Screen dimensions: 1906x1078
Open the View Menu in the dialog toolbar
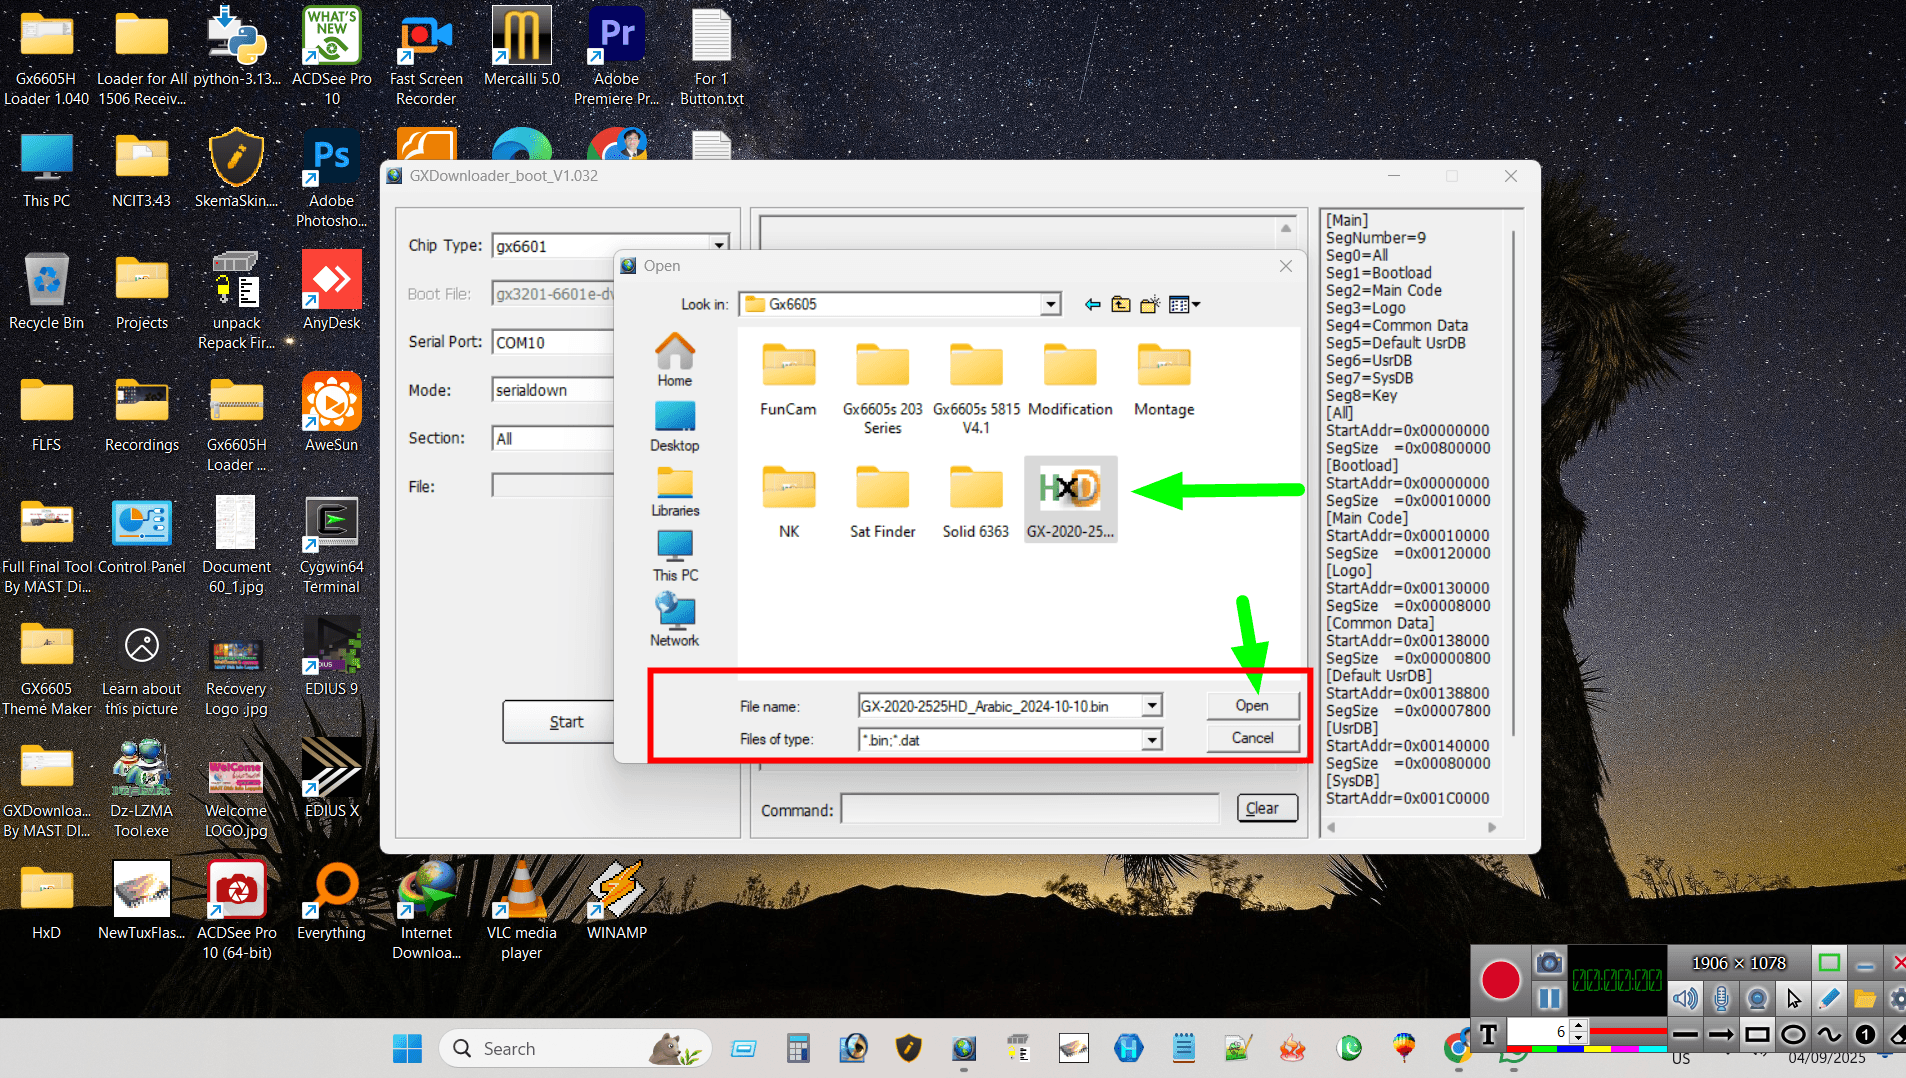(x=1185, y=304)
